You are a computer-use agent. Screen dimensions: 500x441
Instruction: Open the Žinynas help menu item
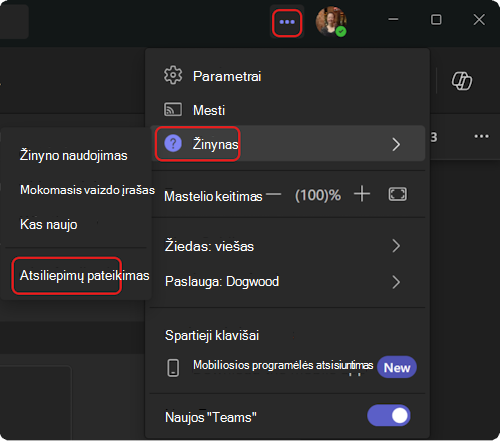click(x=287, y=144)
